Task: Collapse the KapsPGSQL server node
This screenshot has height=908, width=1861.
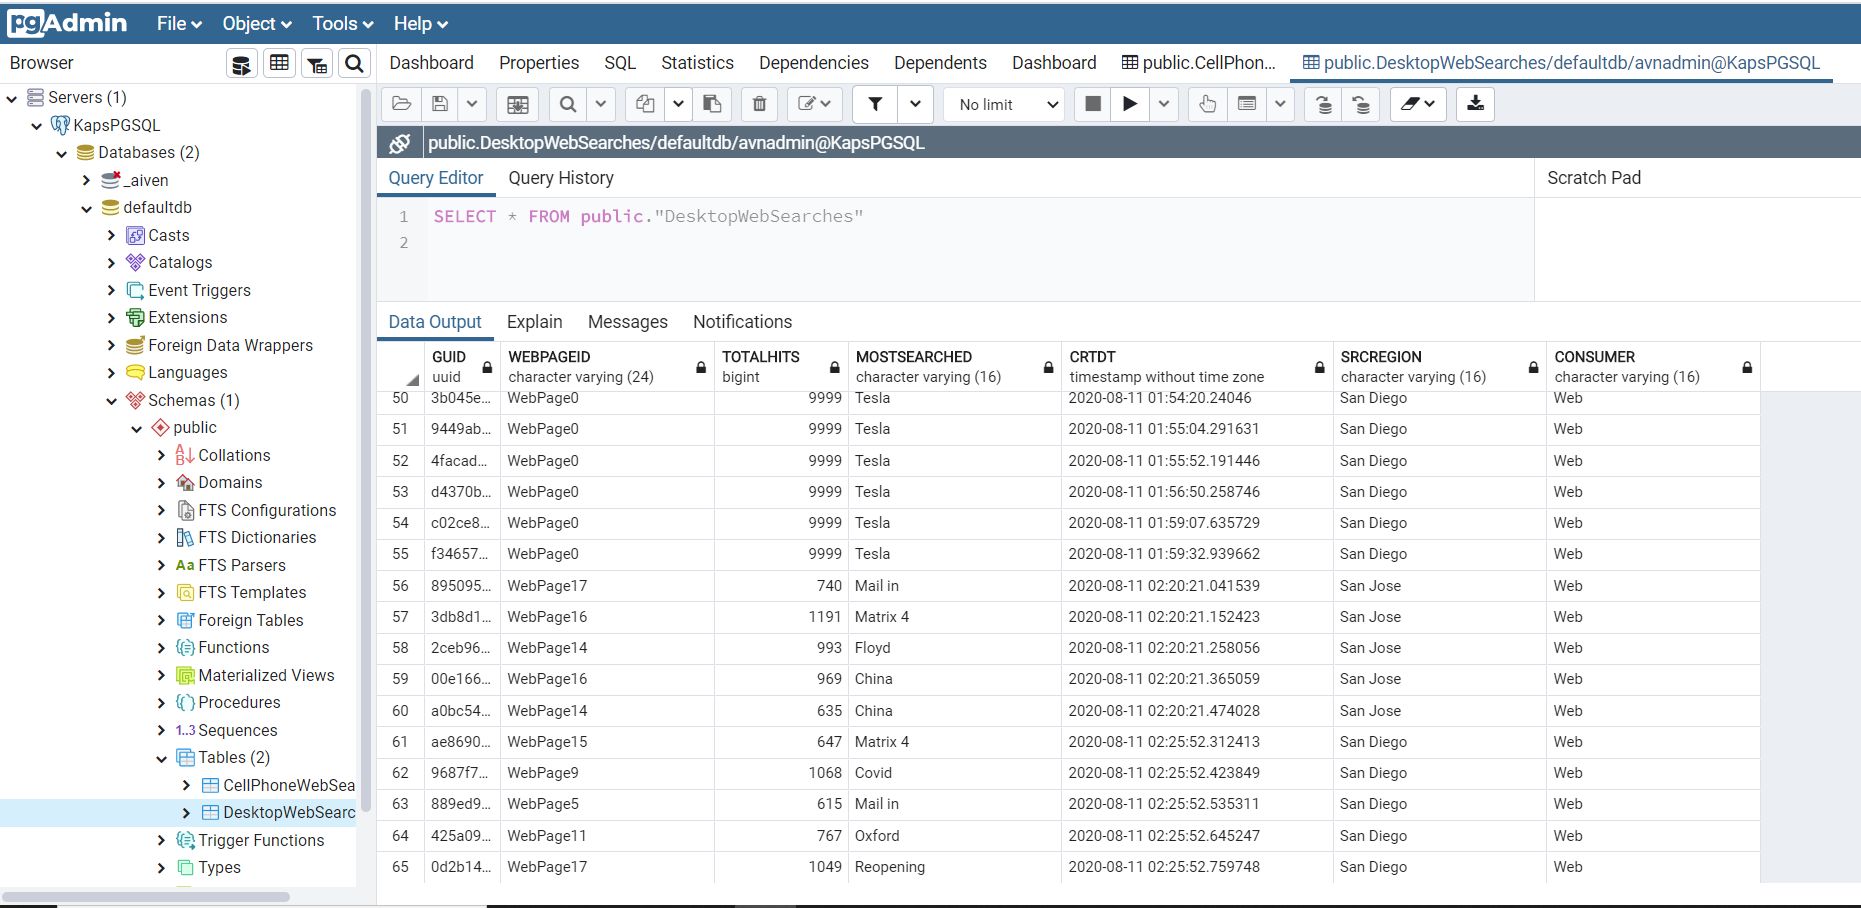Action: (x=37, y=126)
